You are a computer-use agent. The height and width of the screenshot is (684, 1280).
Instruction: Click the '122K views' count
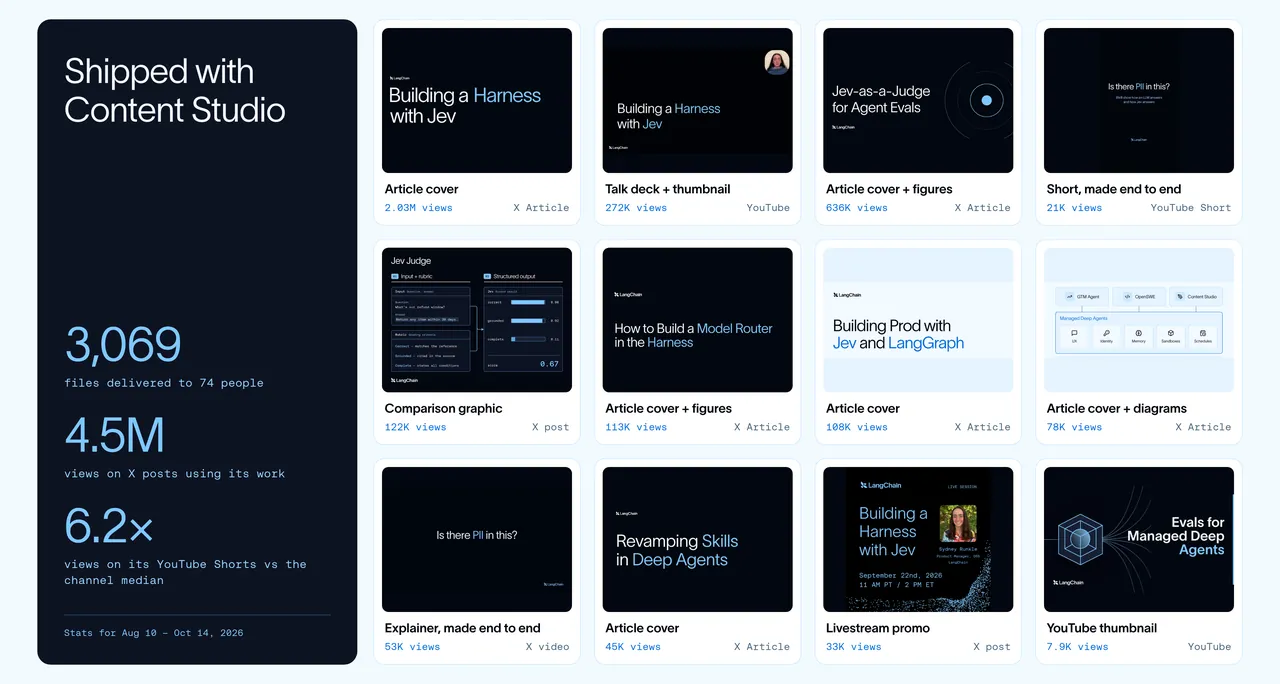click(x=416, y=427)
